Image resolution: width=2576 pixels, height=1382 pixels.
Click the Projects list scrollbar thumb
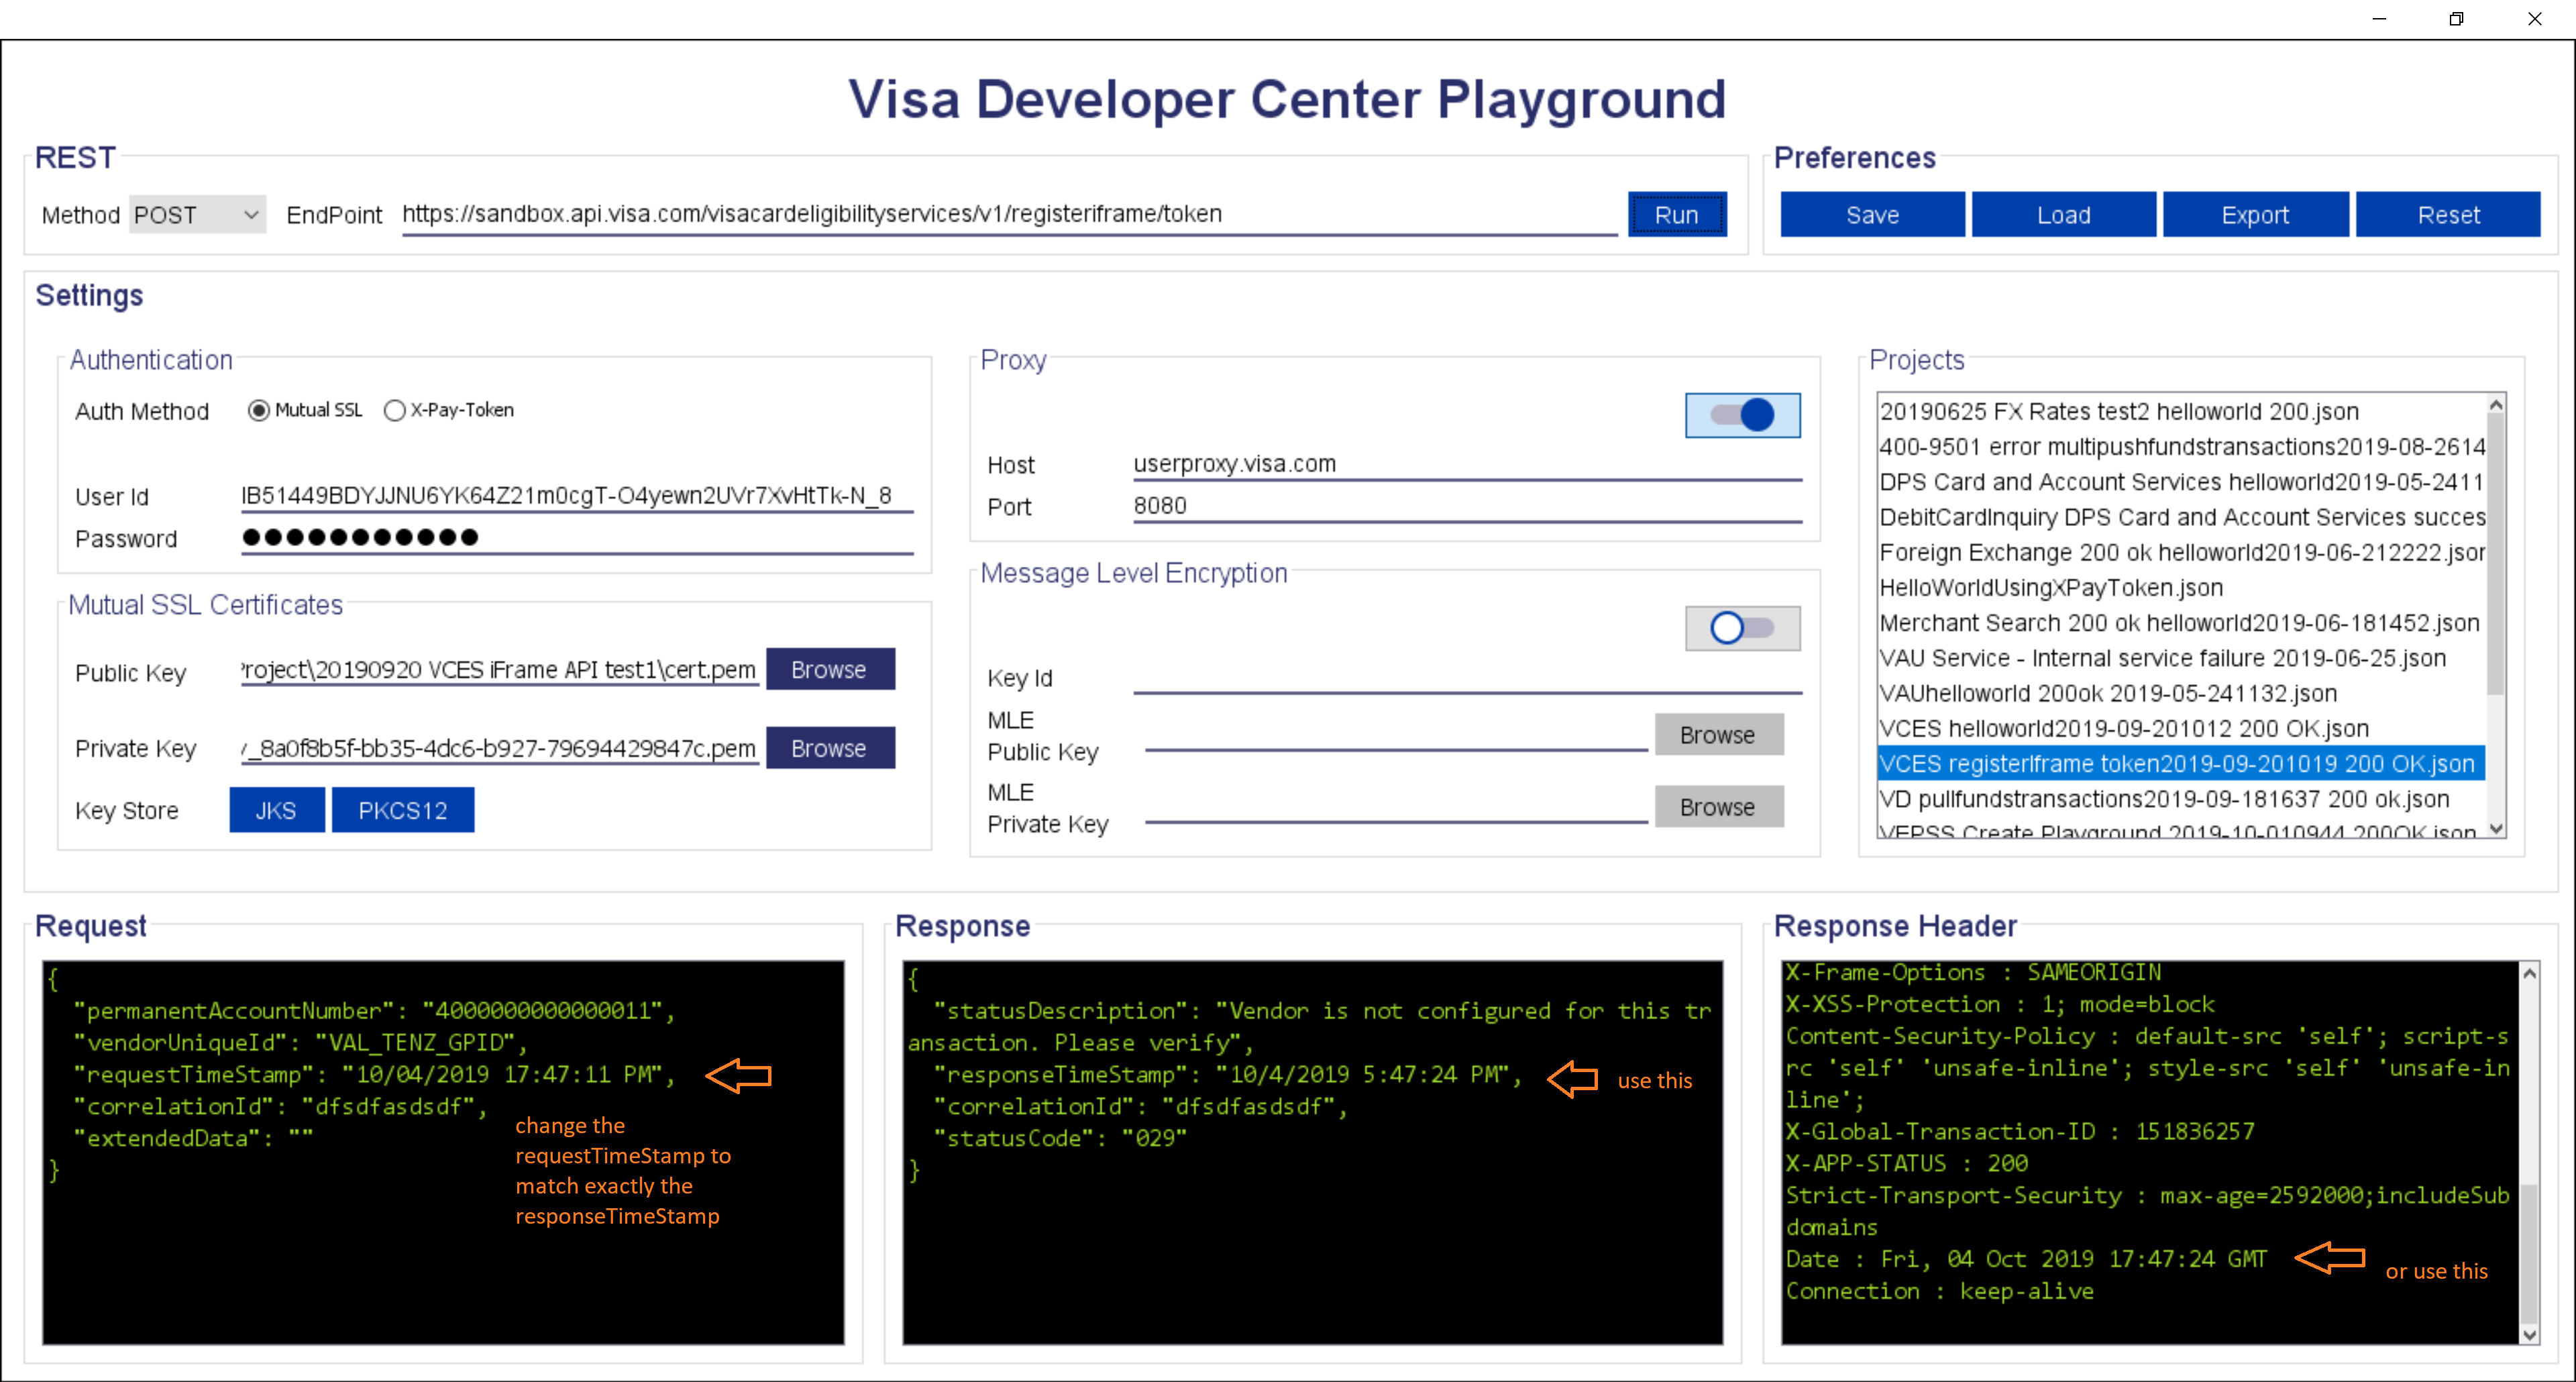2496,555
